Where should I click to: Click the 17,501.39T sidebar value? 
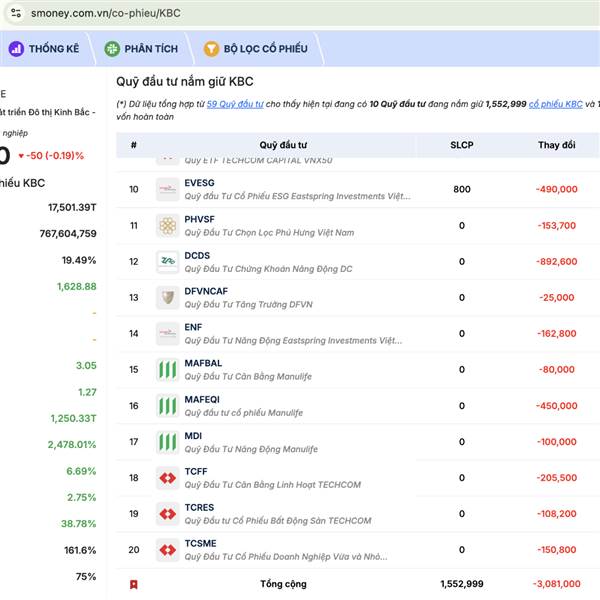(72, 207)
